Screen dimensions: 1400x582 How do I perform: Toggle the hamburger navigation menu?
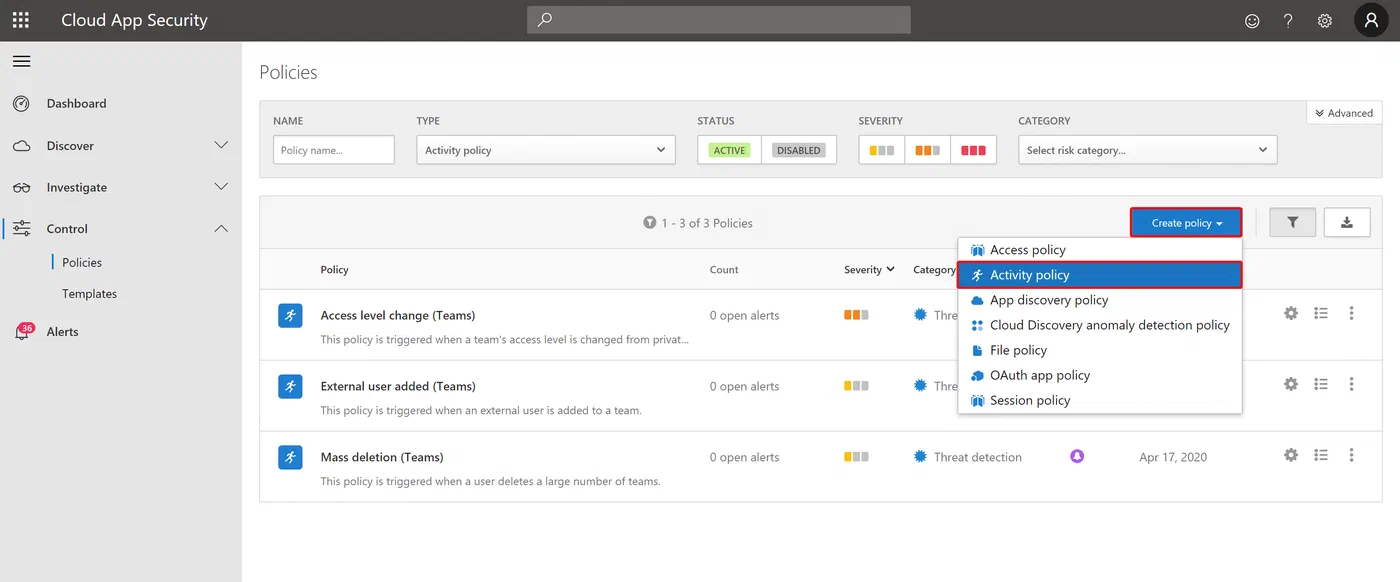click(21, 62)
